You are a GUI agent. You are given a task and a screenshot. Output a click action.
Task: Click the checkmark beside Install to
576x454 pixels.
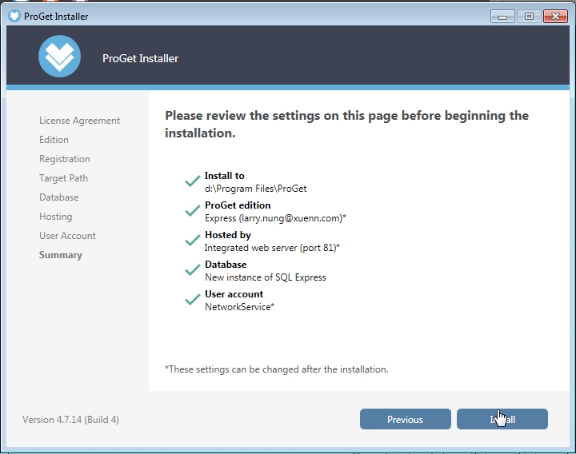click(192, 181)
